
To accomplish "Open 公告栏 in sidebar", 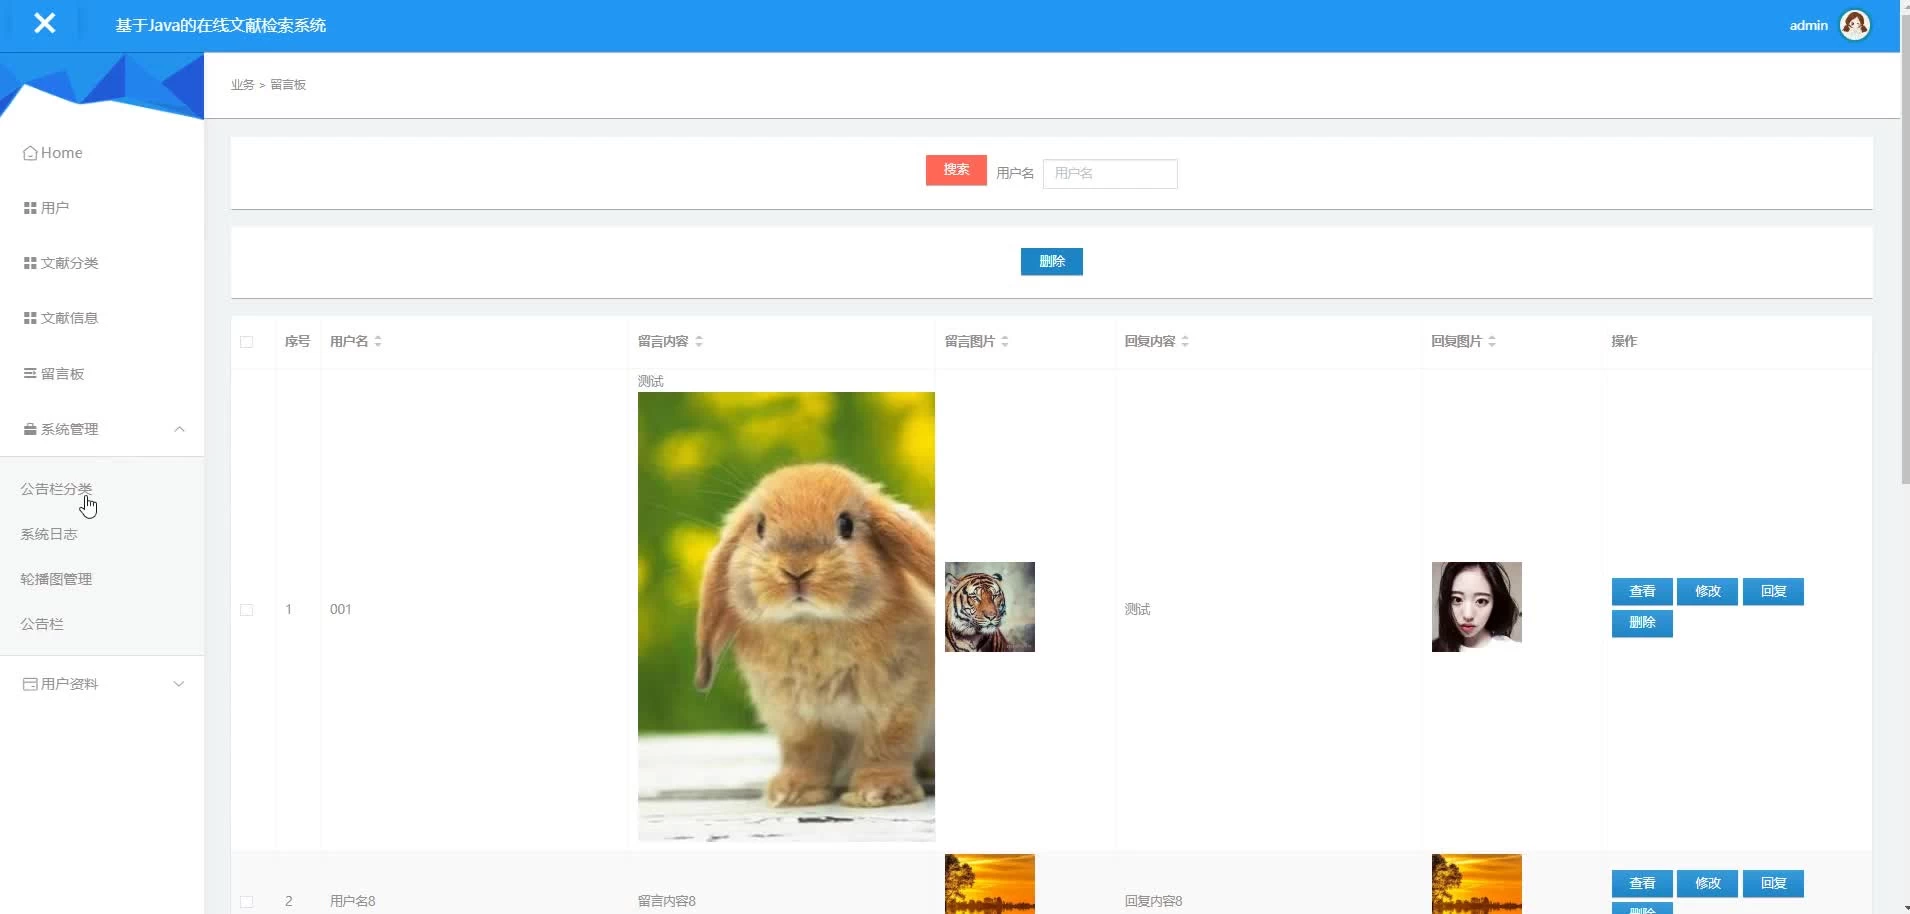I will pos(42,624).
